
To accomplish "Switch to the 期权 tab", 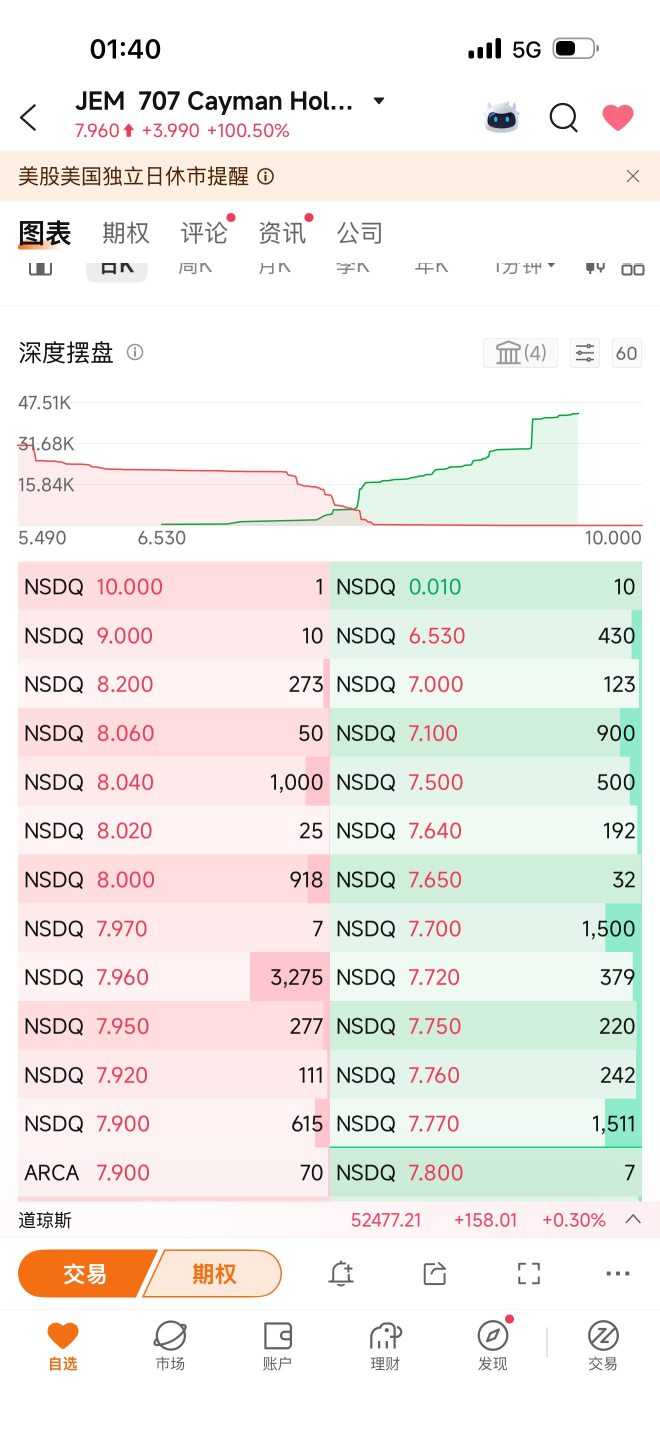I will point(126,233).
